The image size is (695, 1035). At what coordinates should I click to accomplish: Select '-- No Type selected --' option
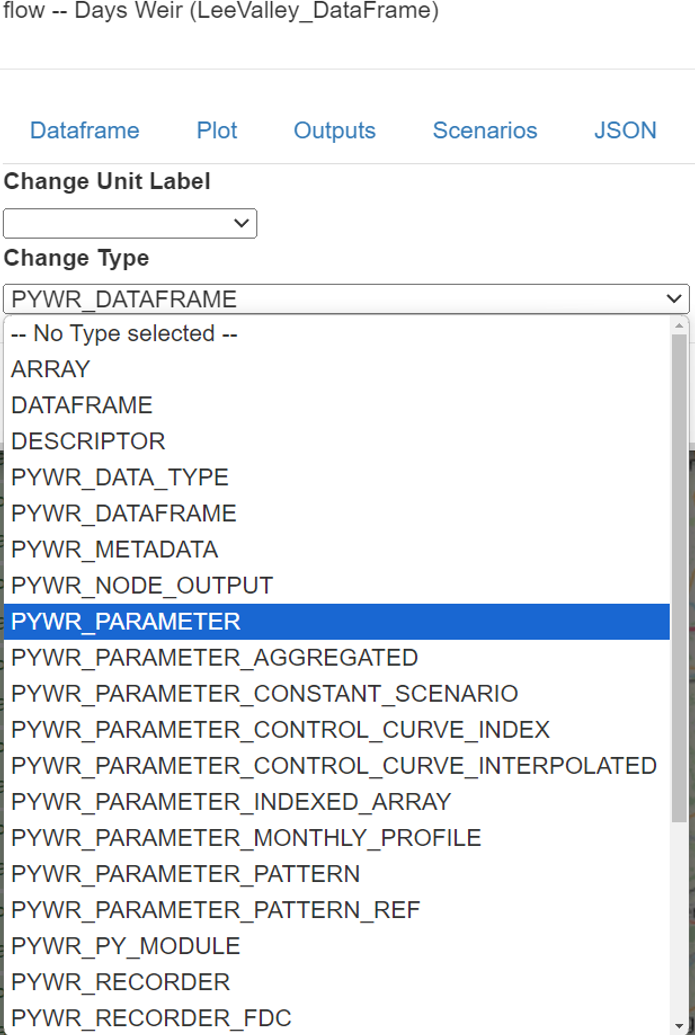tap(124, 334)
